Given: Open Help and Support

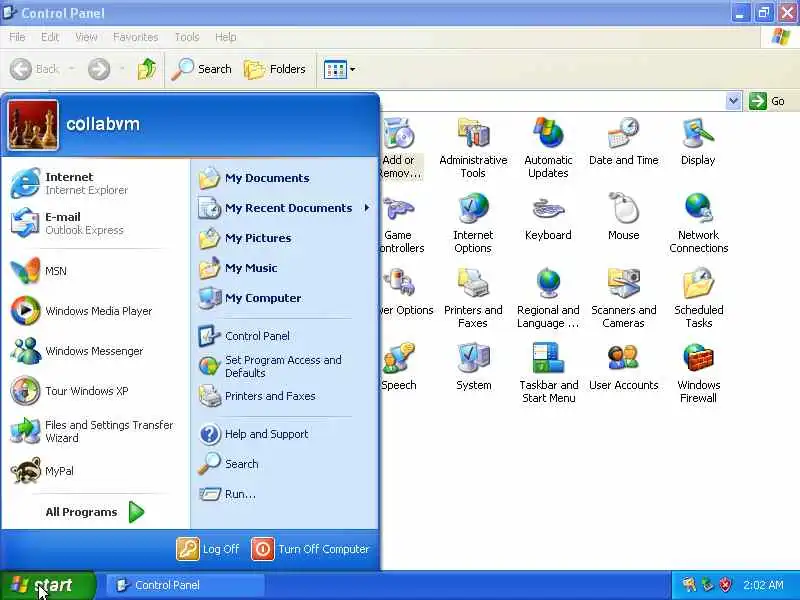Looking at the screenshot, I should click(284, 434).
